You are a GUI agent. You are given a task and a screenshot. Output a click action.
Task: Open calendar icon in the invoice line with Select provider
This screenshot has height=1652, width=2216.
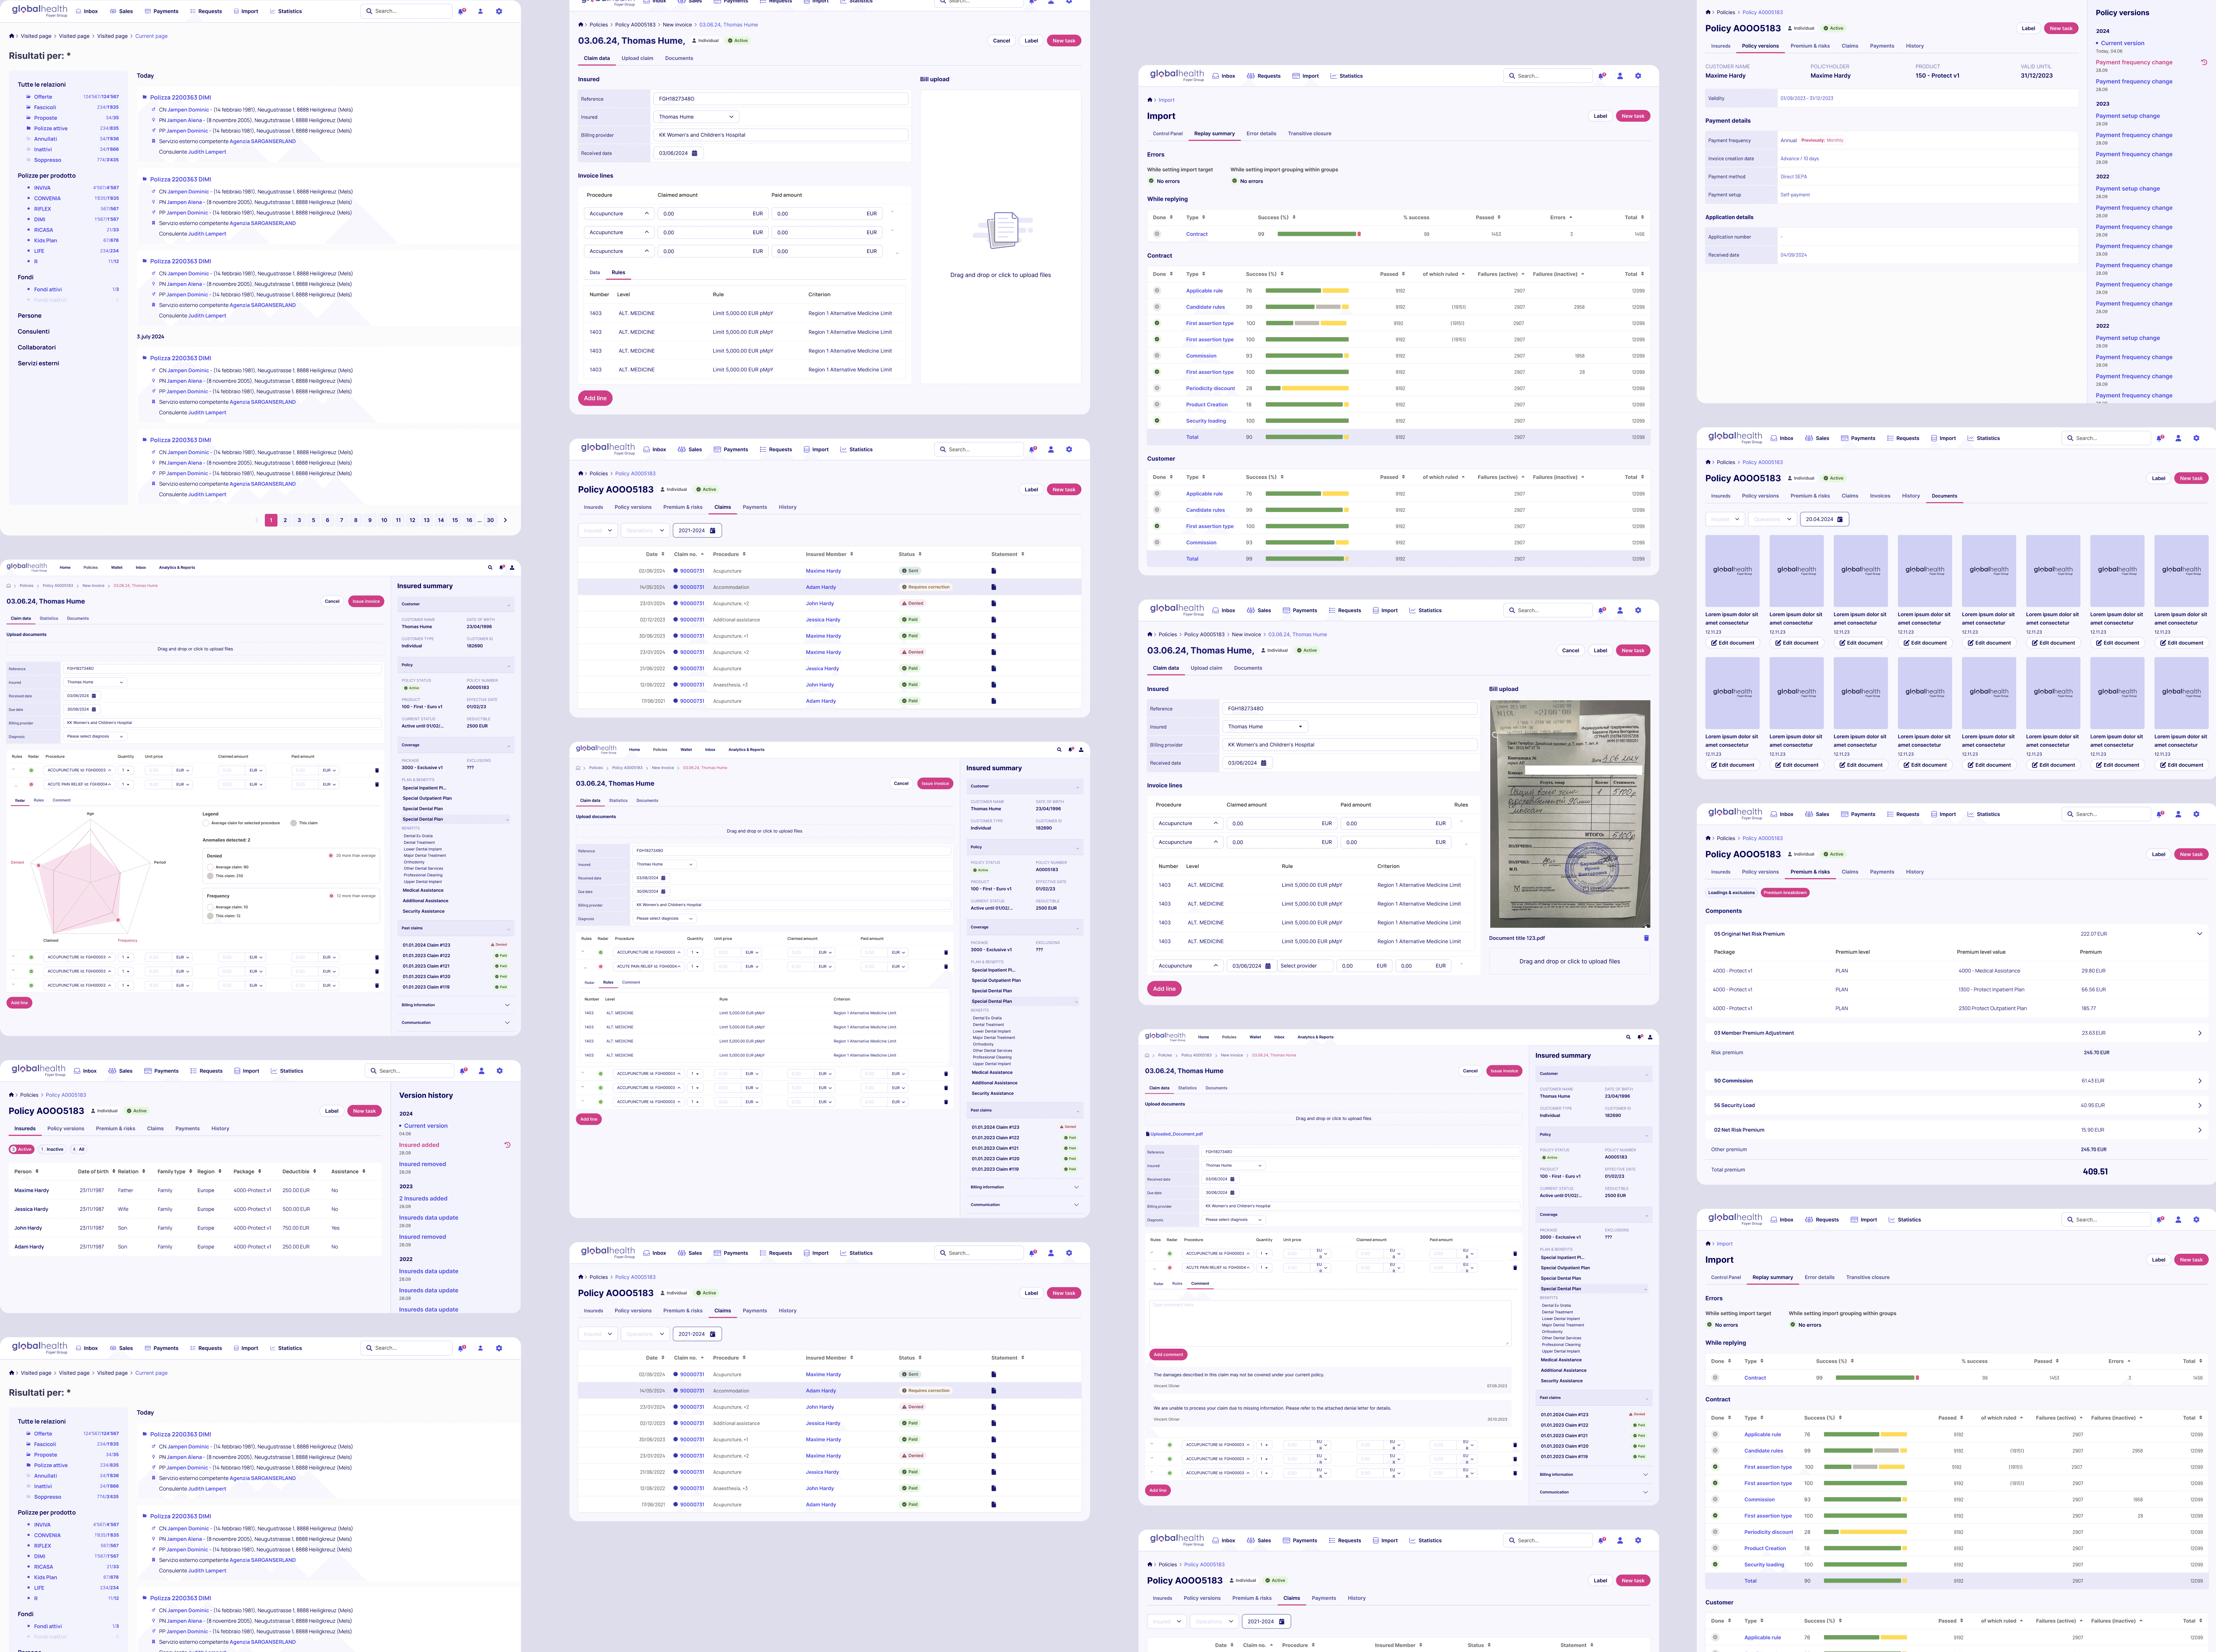click(x=1268, y=966)
